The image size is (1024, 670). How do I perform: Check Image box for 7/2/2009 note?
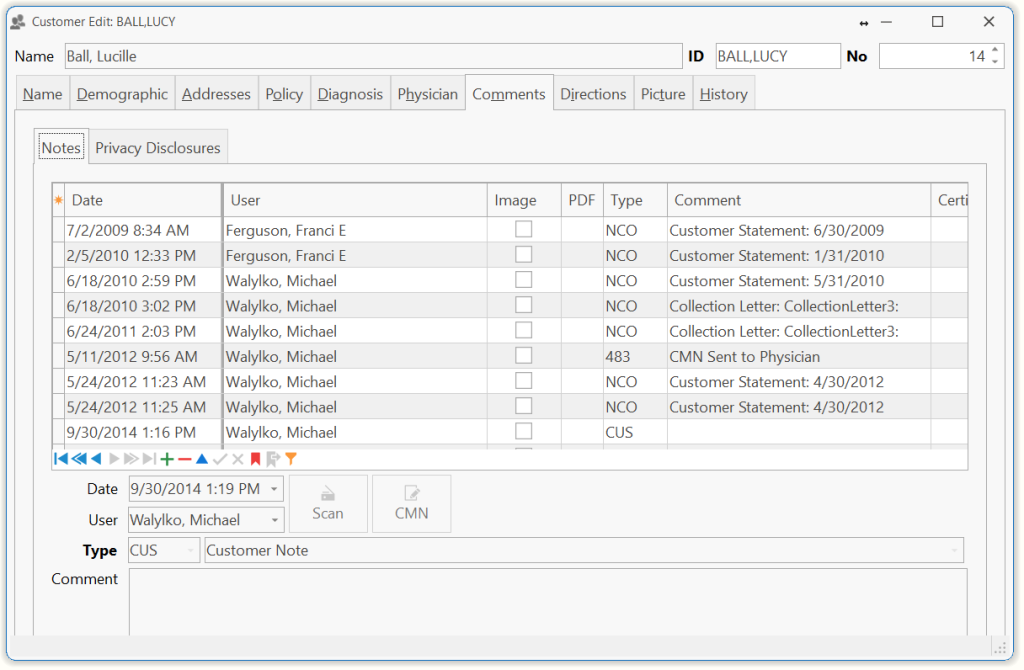[x=523, y=230]
